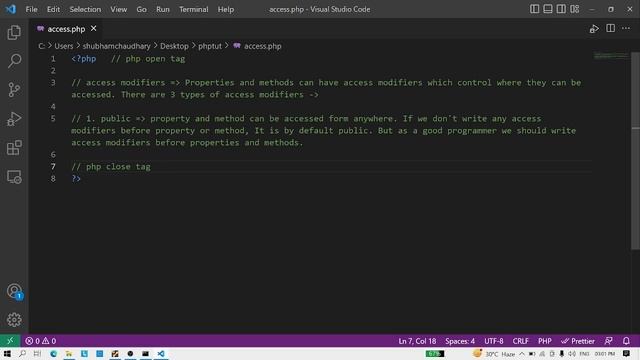Change file encoding via UTF-8
640x360 pixels.
click(x=493, y=341)
